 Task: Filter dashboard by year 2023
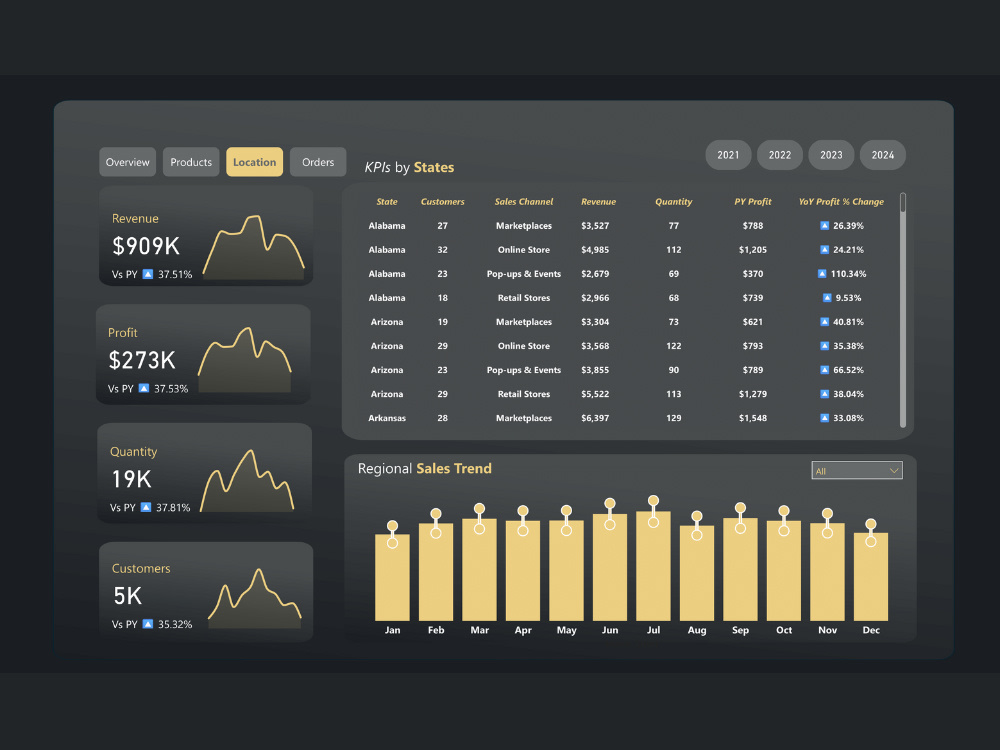(831, 155)
